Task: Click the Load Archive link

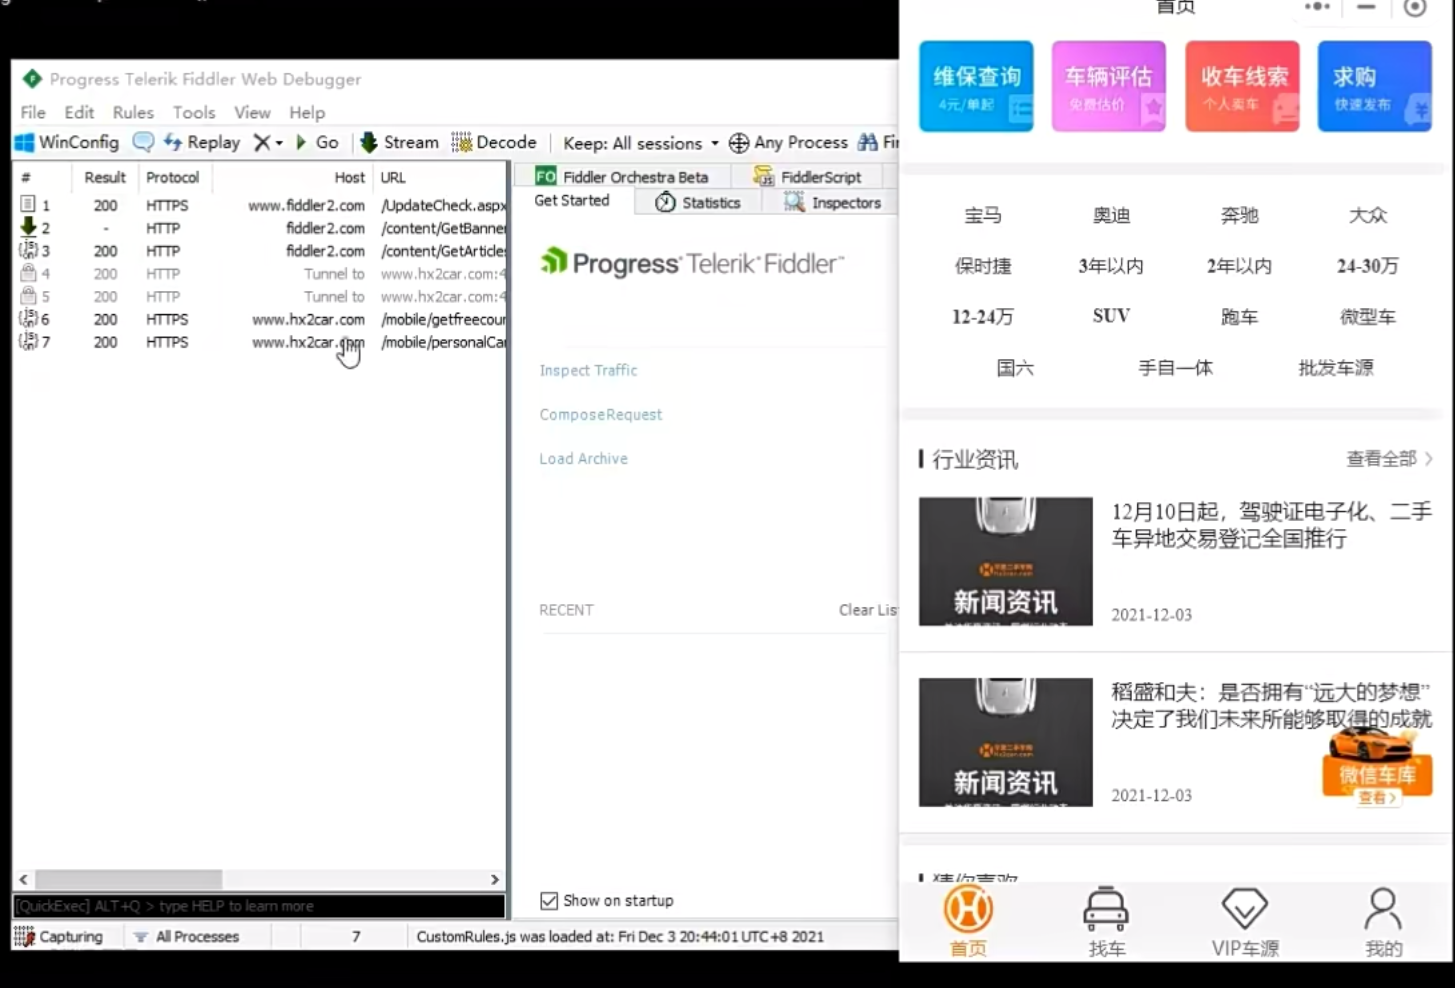Action: 583,458
